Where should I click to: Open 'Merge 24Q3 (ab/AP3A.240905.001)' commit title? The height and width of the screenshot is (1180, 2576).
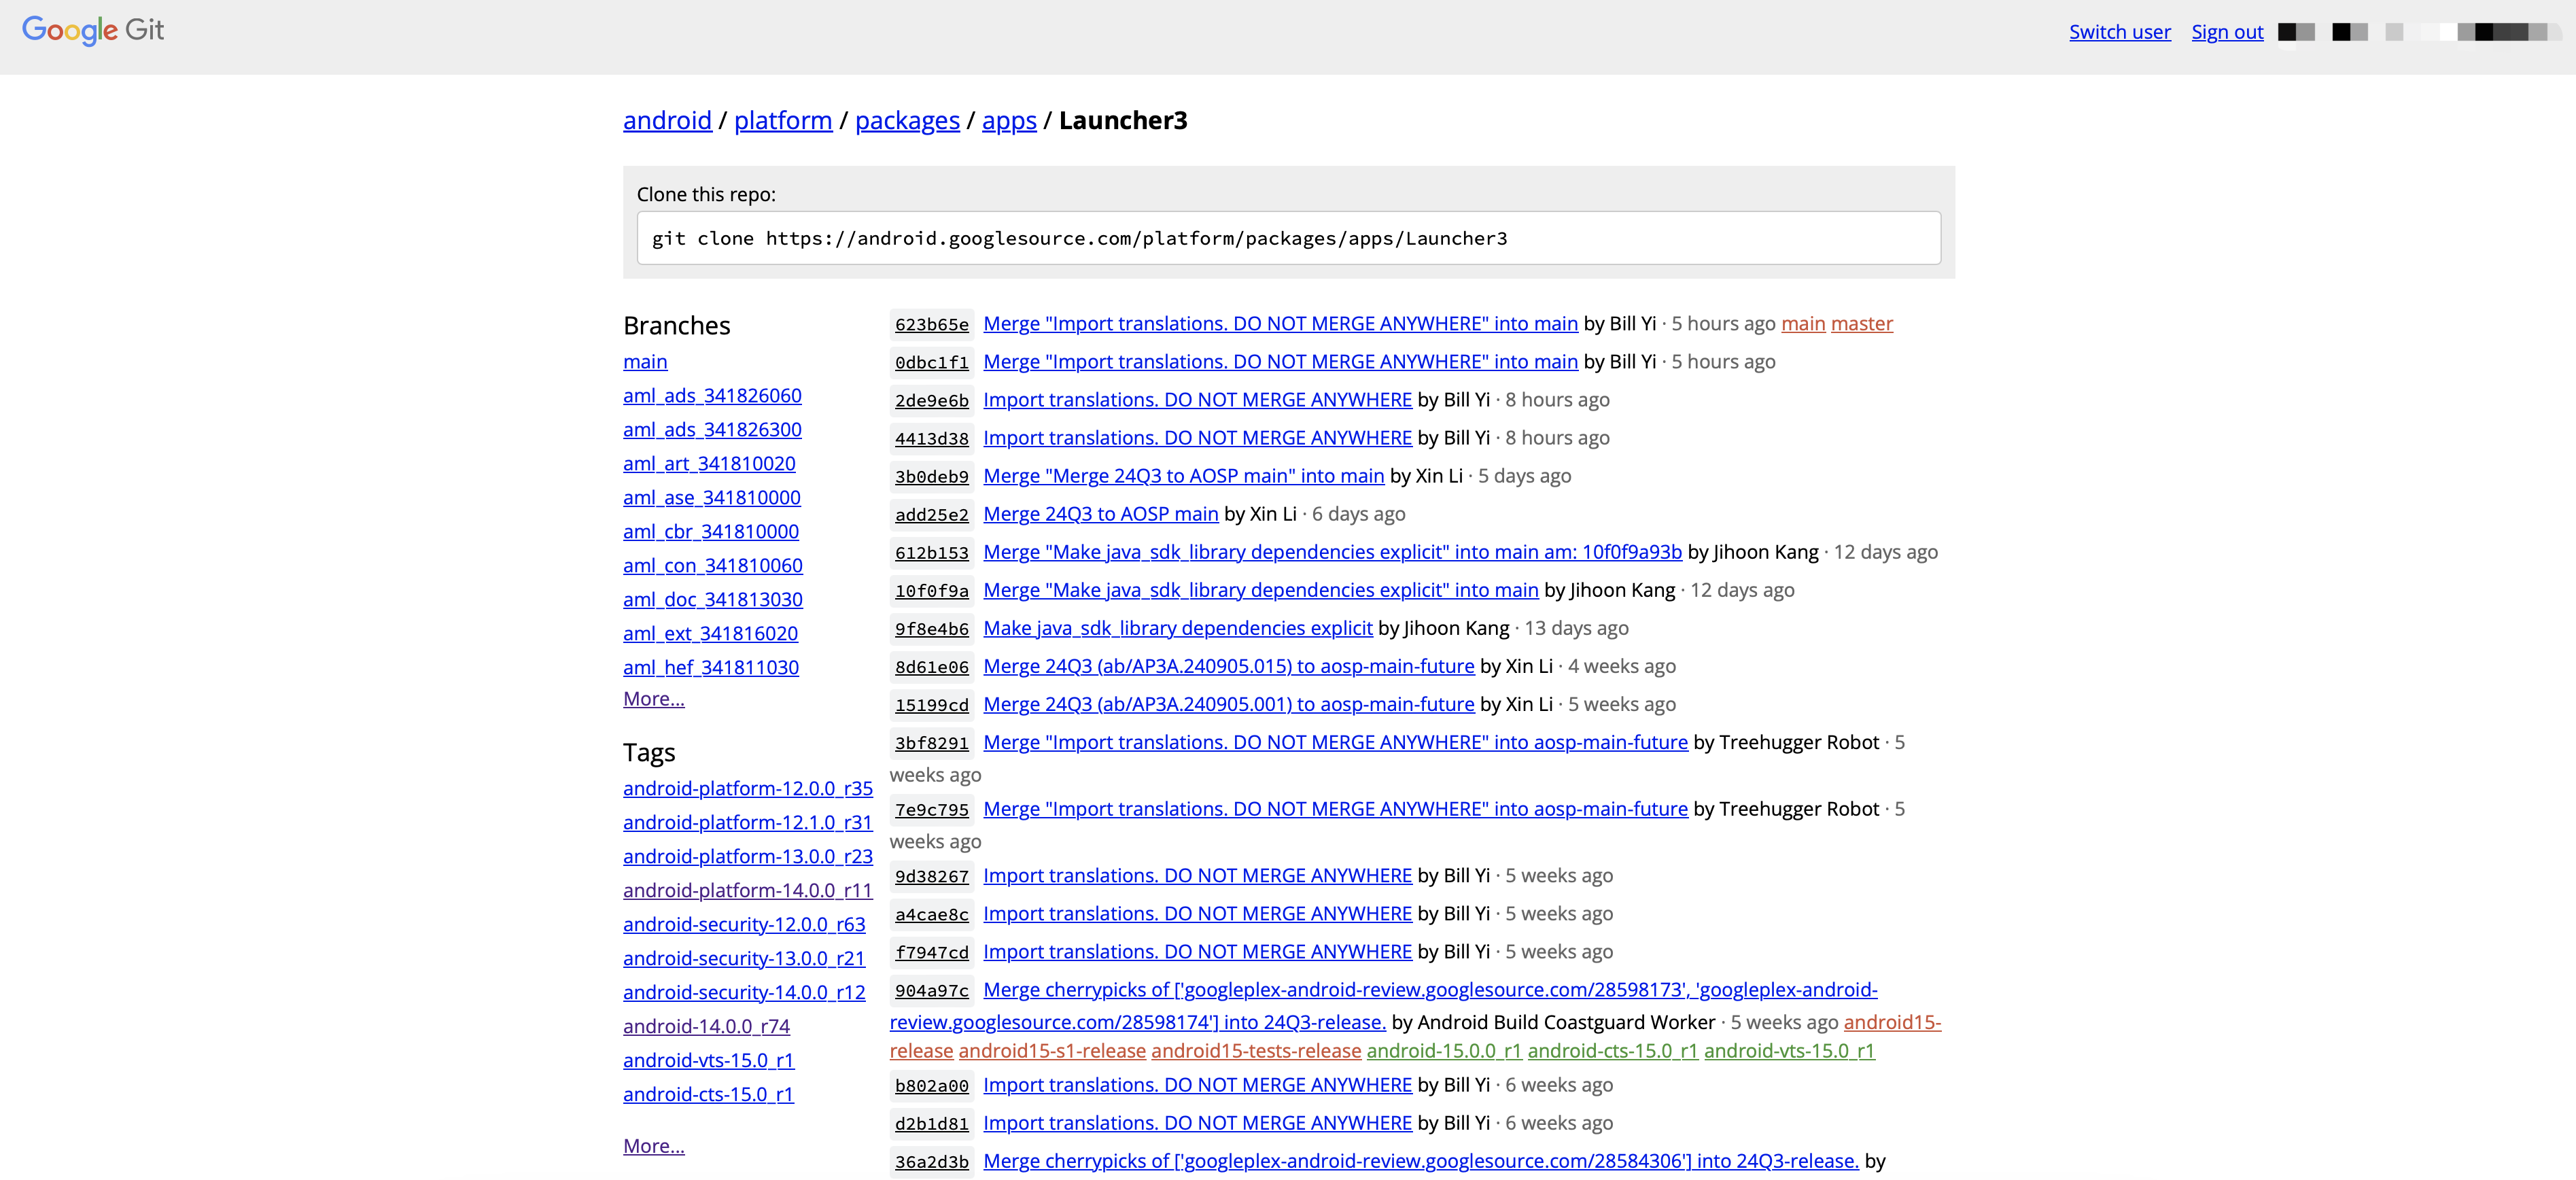click(x=1229, y=704)
